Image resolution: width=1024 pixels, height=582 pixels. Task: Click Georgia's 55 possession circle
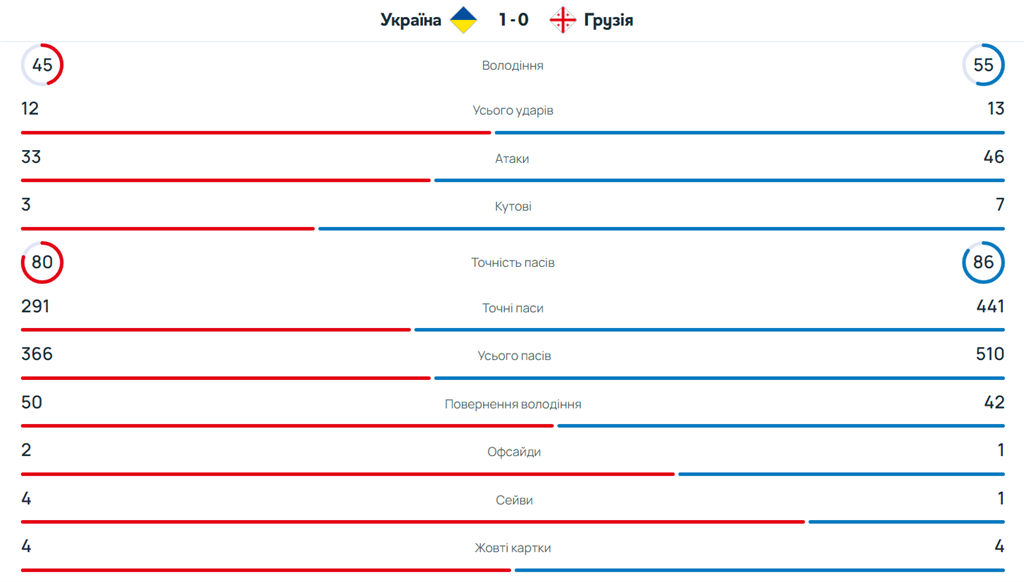(x=983, y=65)
